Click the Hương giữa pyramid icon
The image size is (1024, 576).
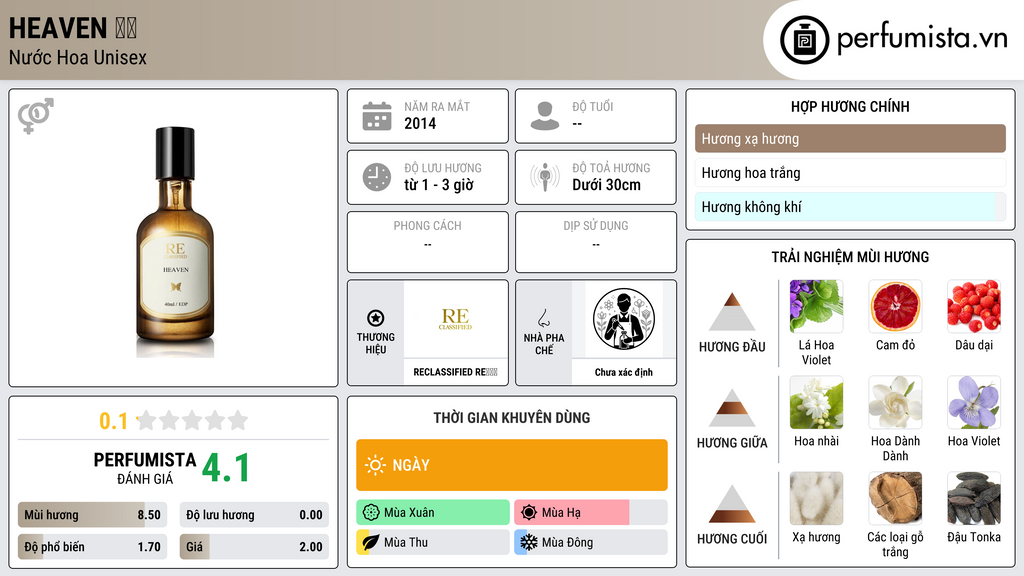click(732, 408)
